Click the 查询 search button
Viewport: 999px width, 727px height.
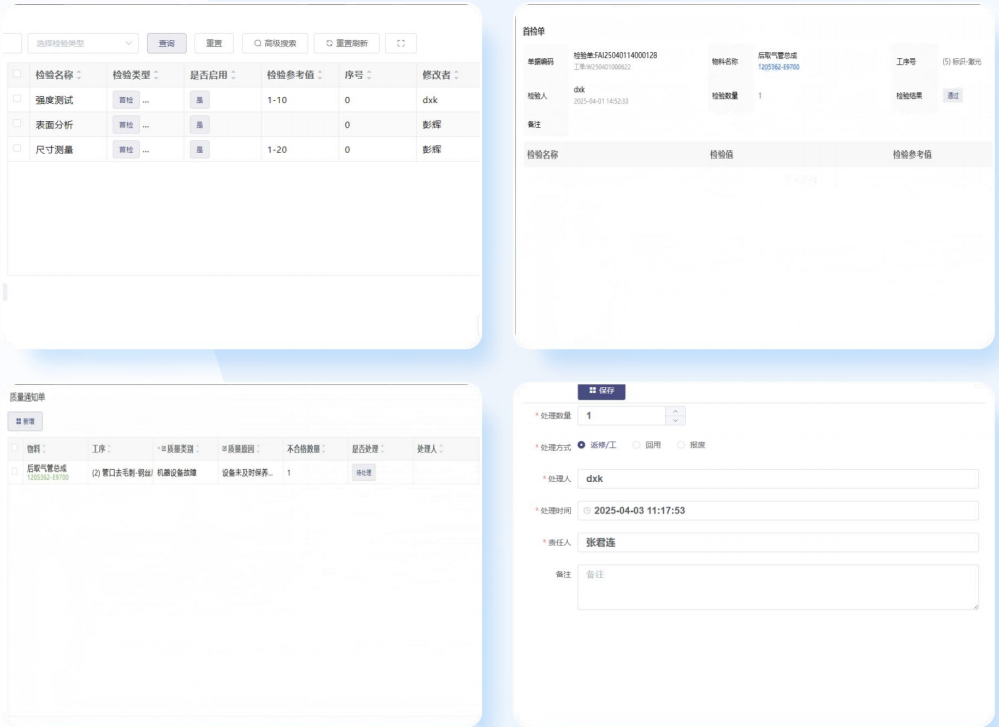point(166,44)
